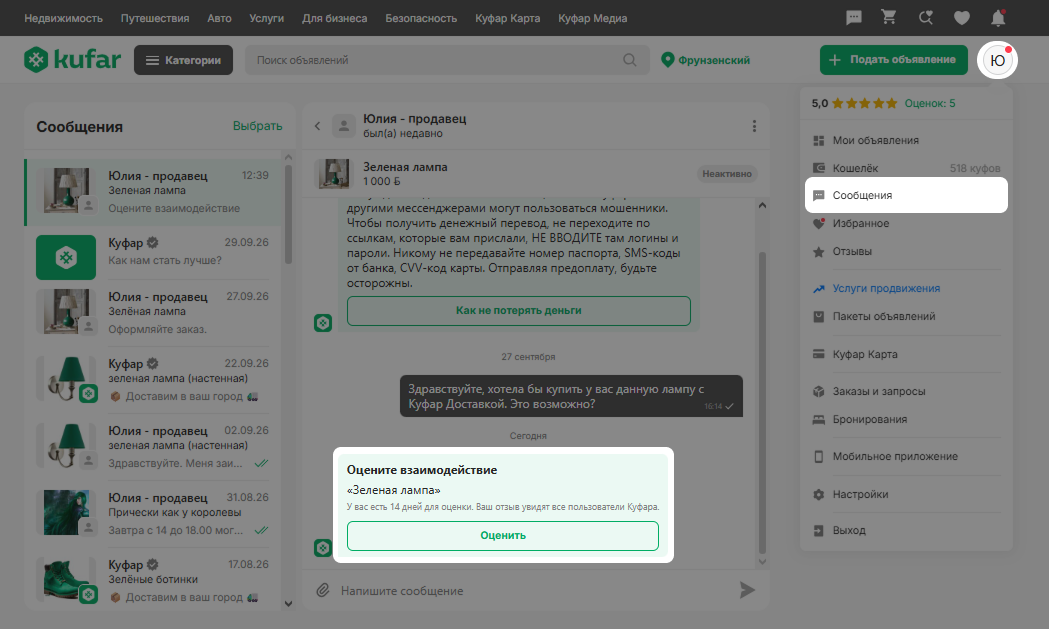The height and width of the screenshot is (629, 1049).
Task: Open the chat messages icon in top bar
Action: click(x=854, y=18)
